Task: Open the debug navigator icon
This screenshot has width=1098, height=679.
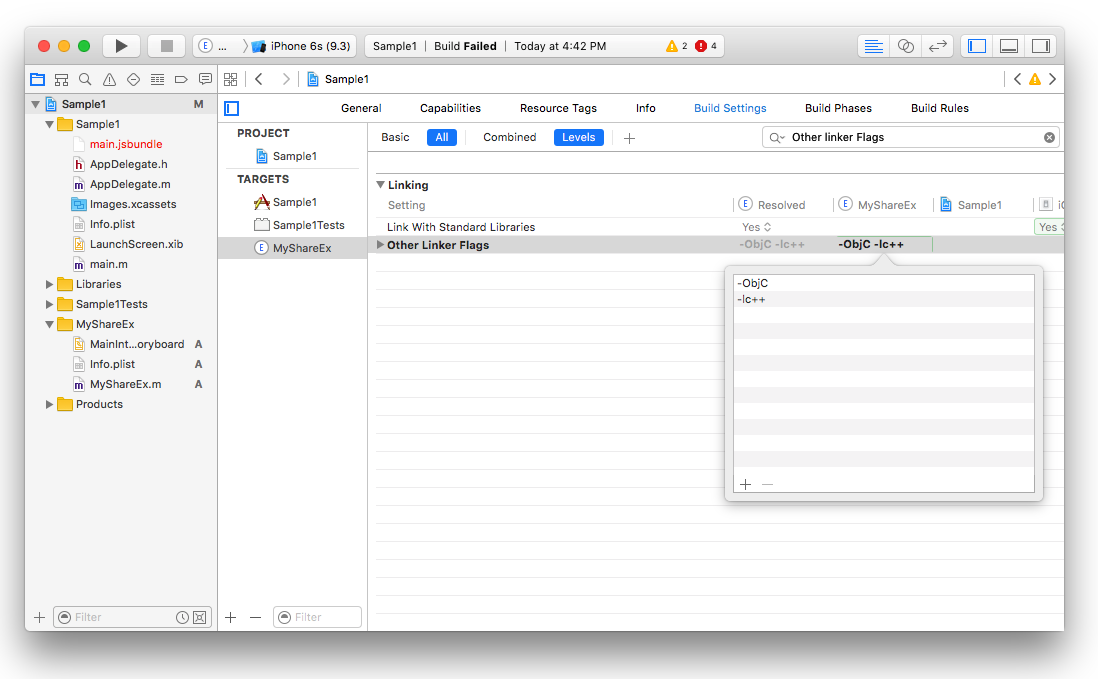Action: click(158, 79)
